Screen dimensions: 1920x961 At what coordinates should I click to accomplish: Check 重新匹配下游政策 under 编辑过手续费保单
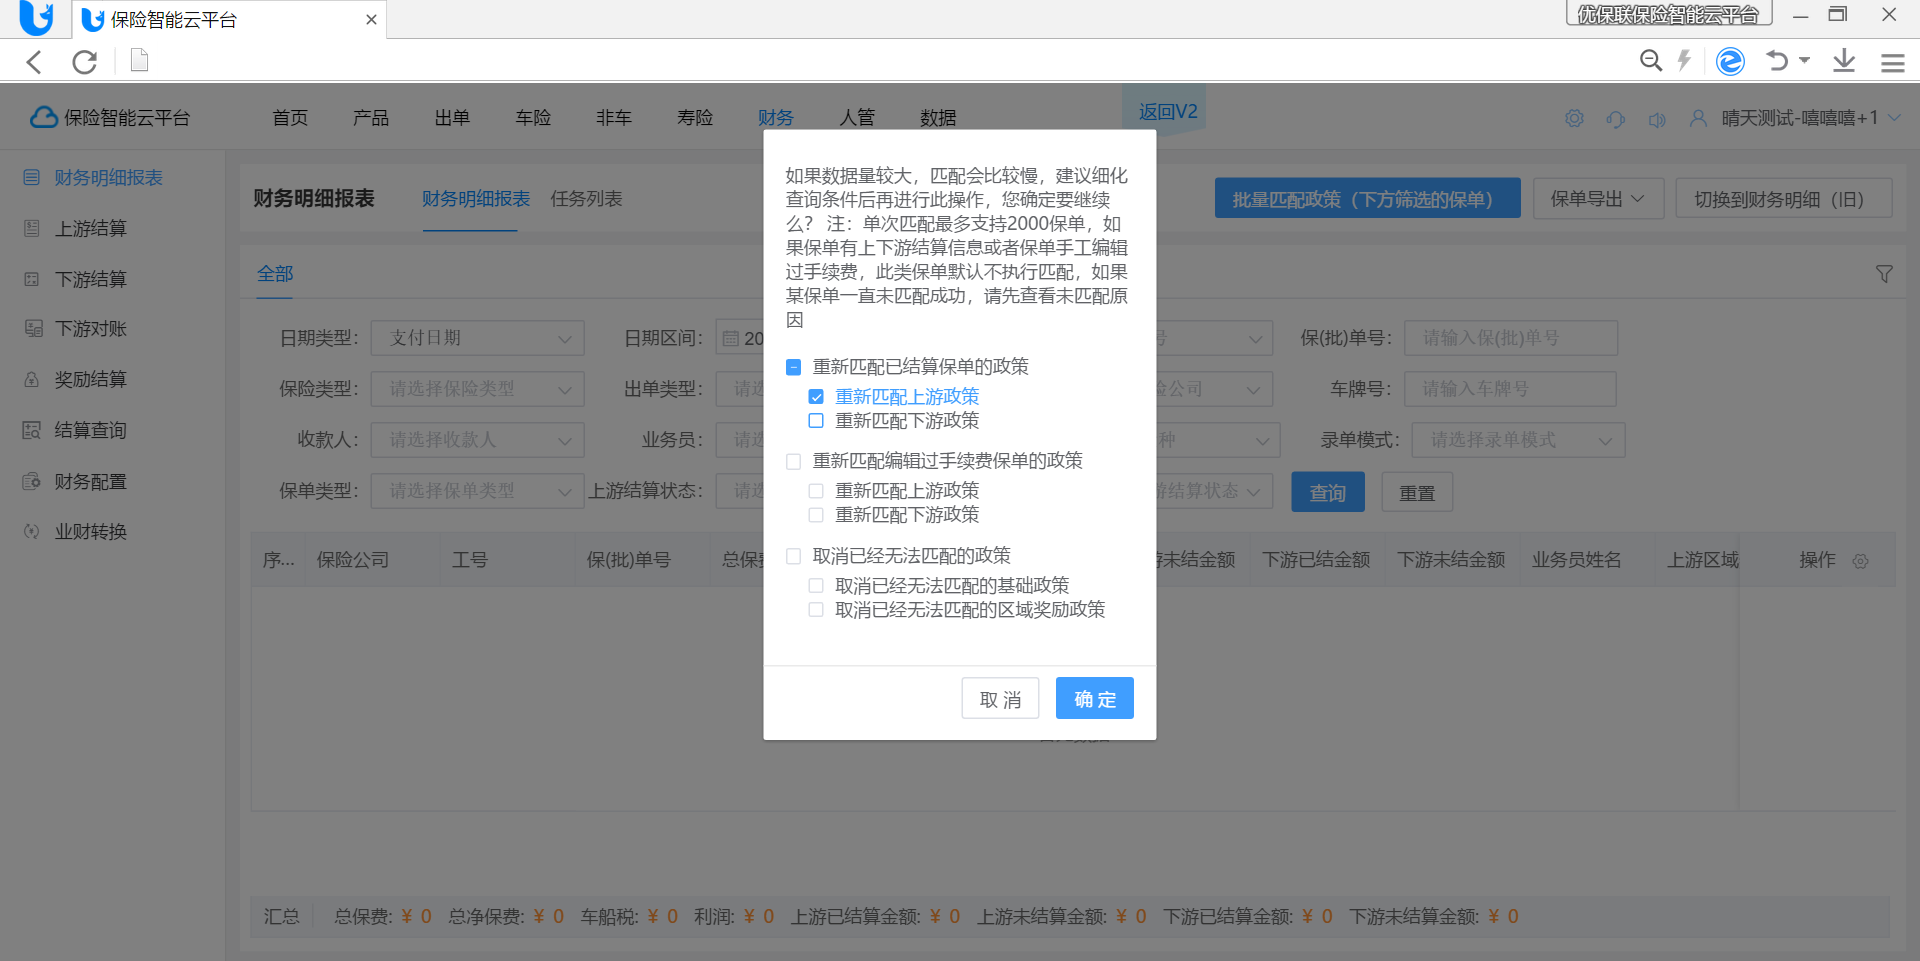tap(817, 515)
